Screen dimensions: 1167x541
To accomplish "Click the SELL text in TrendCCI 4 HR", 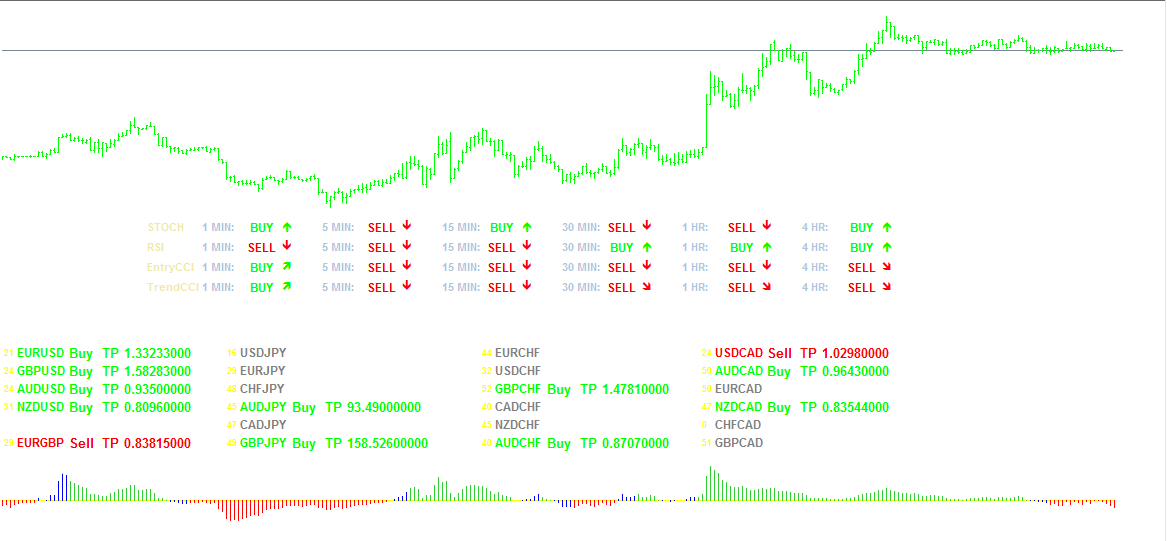I will click(x=862, y=288).
